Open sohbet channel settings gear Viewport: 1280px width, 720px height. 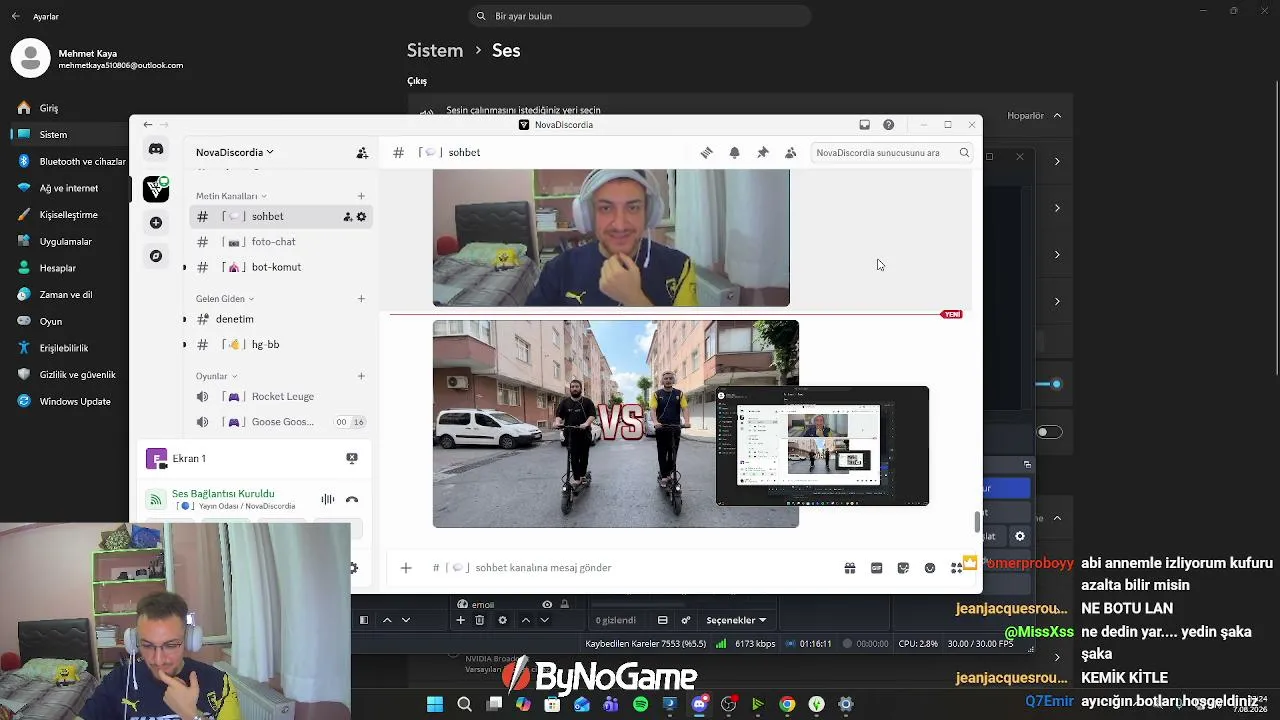click(361, 217)
